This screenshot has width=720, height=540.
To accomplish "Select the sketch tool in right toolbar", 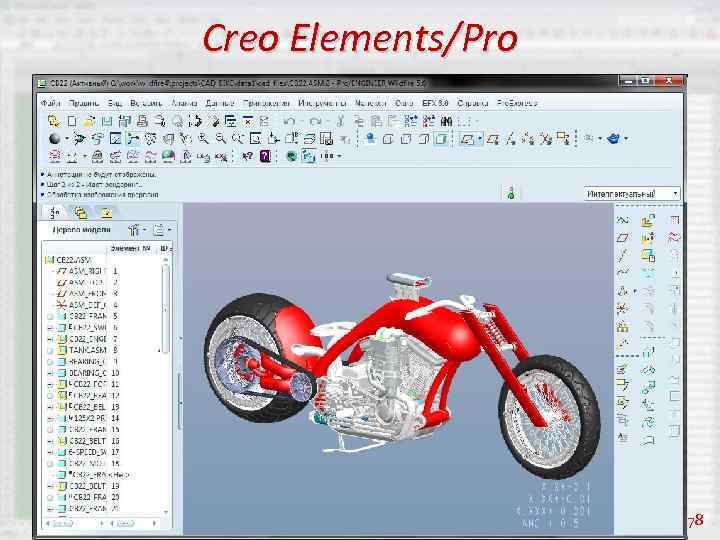I will point(623,221).
